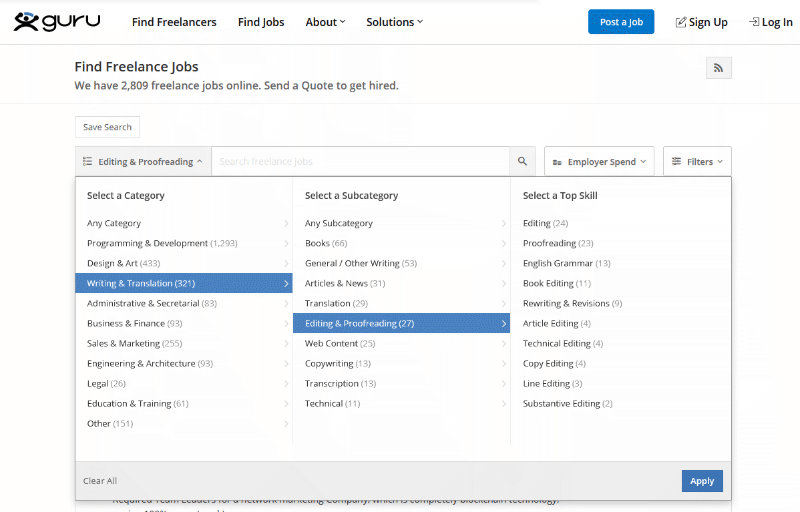The width and height of the screenshot is (800, 512).
Task: Choose English Grammar top skill
Action: [566, 263]
